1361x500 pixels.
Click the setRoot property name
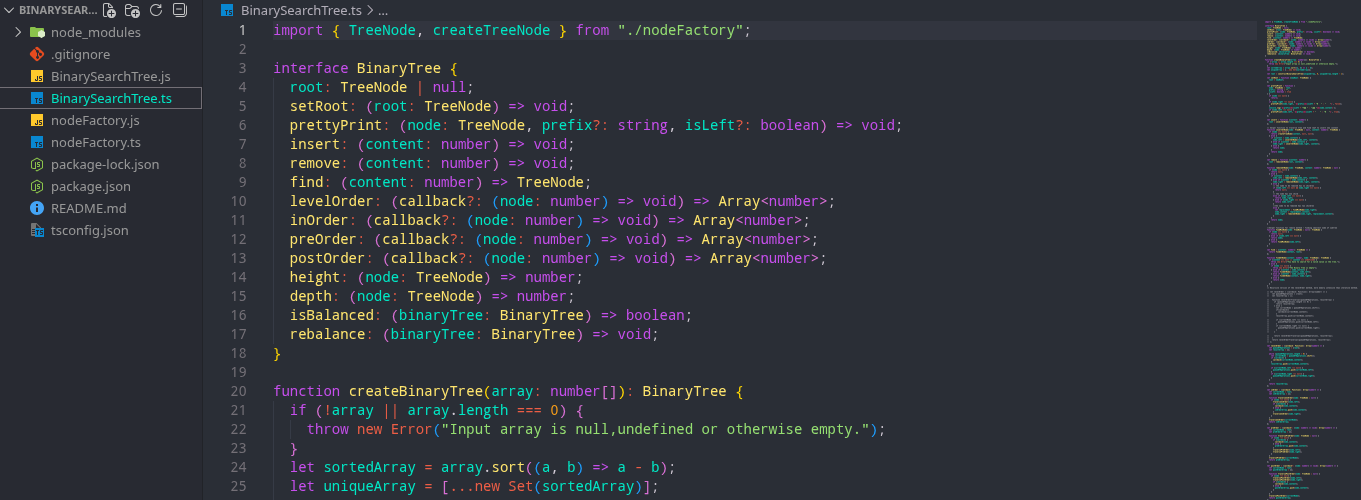[x=319, y=106]
